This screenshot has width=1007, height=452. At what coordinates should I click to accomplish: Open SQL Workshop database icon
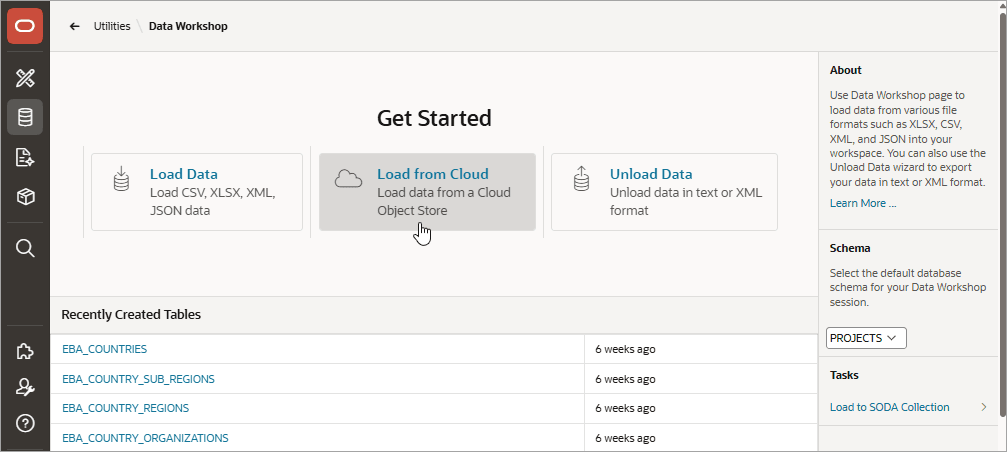point(25,117)
